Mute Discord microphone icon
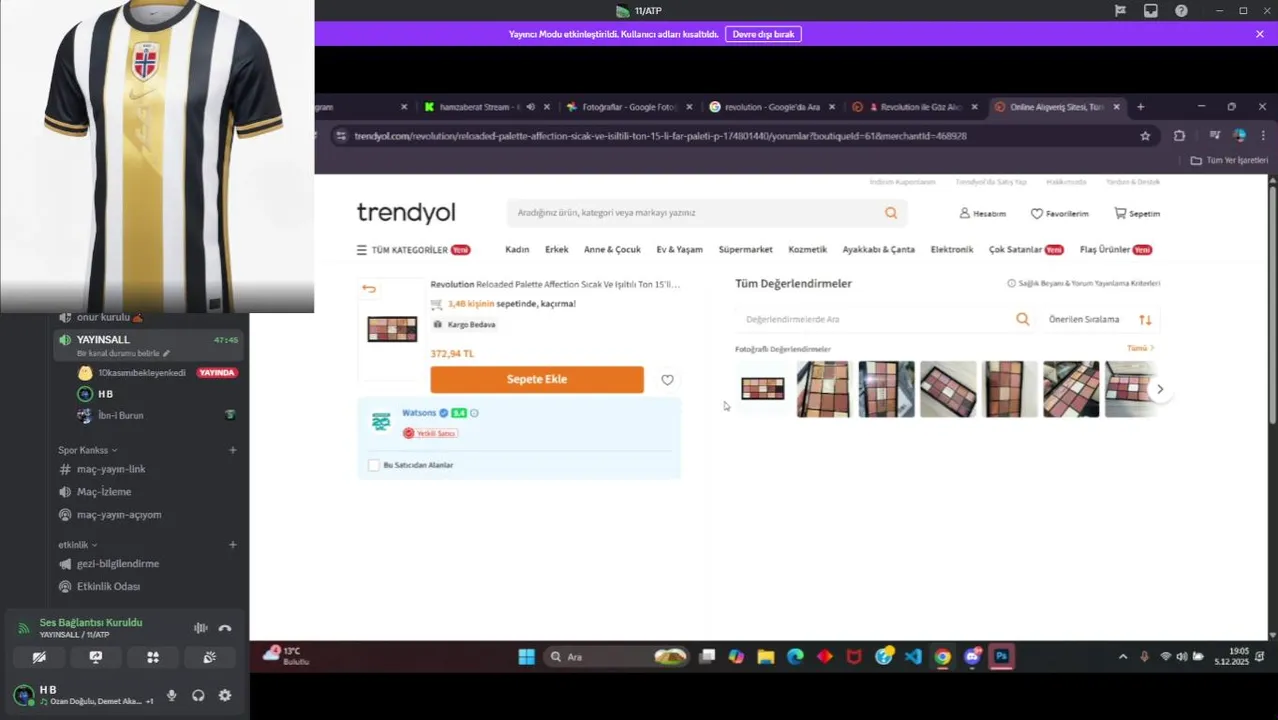Viewport: 1278px width, 720px height. click(x=172, y=695)
